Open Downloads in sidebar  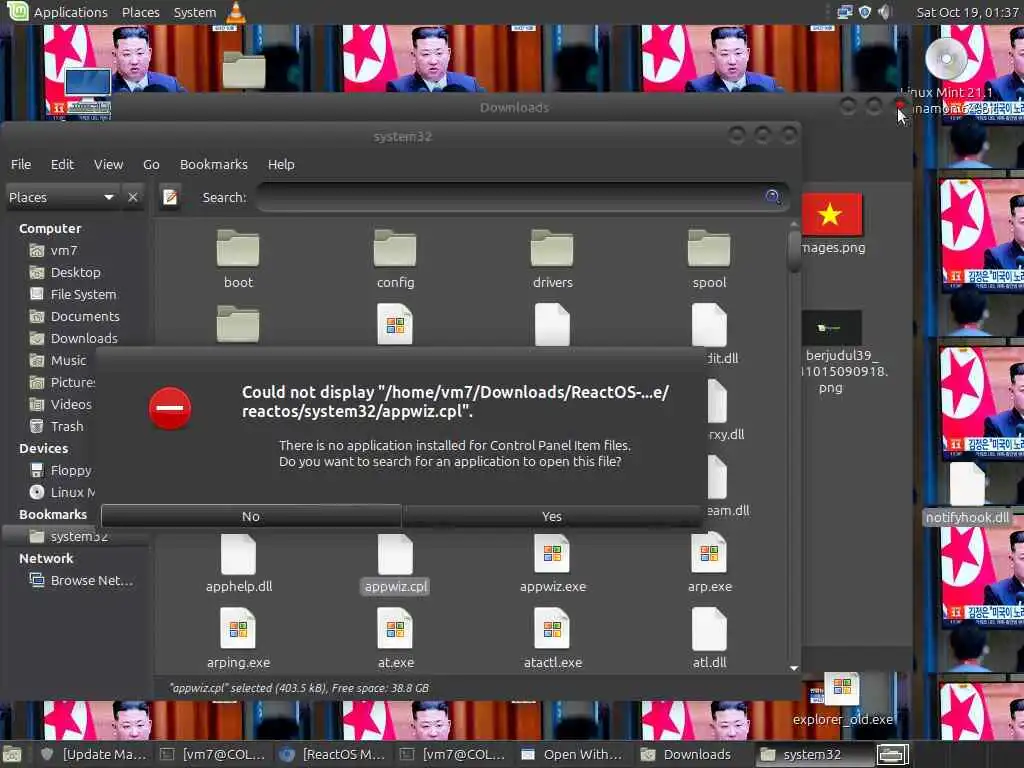[x=74, y=338]
